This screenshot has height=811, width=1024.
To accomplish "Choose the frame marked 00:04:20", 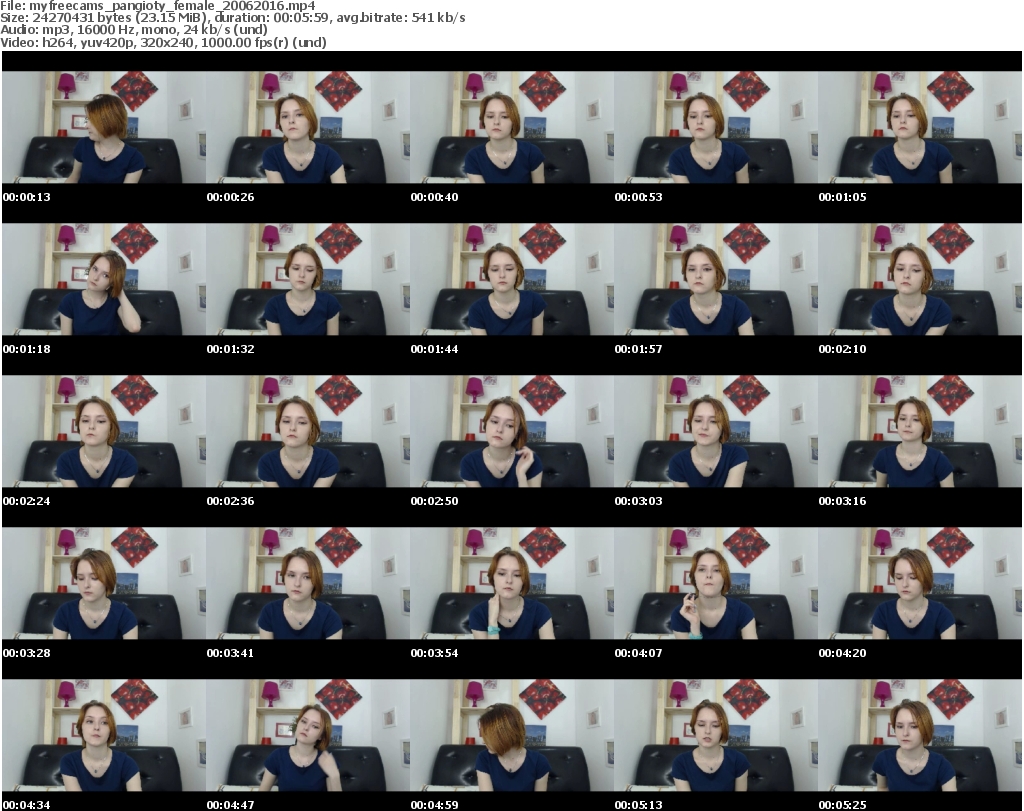I will point(920,584).
